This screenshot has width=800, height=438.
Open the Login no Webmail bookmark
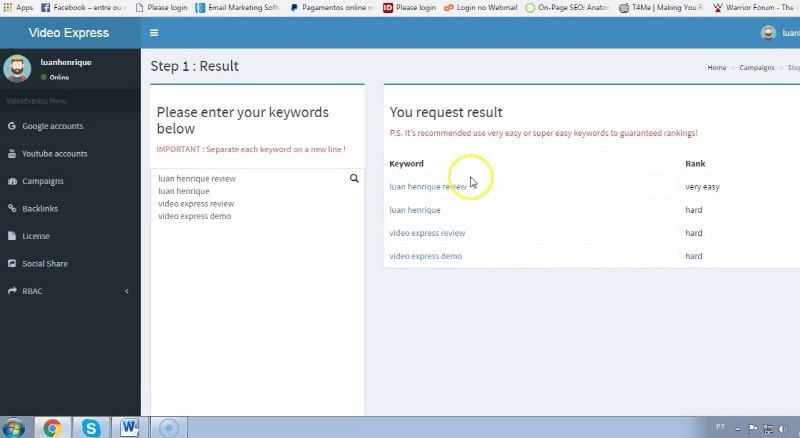tap(480, 8)
